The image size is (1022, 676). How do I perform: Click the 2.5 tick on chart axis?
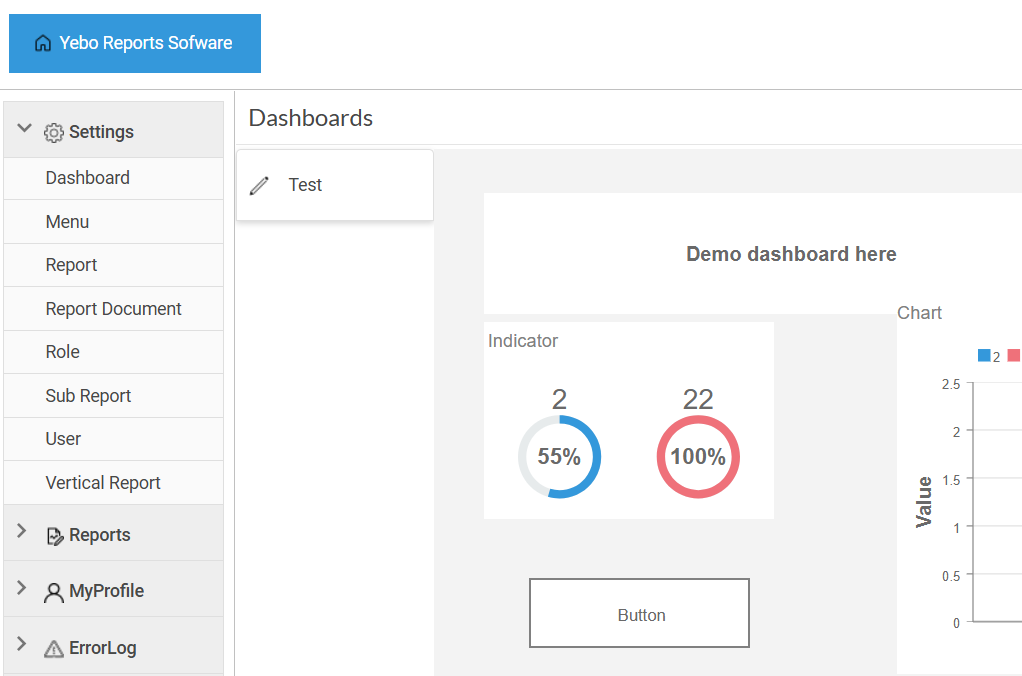pyautogui.click(x=951, y=384)
